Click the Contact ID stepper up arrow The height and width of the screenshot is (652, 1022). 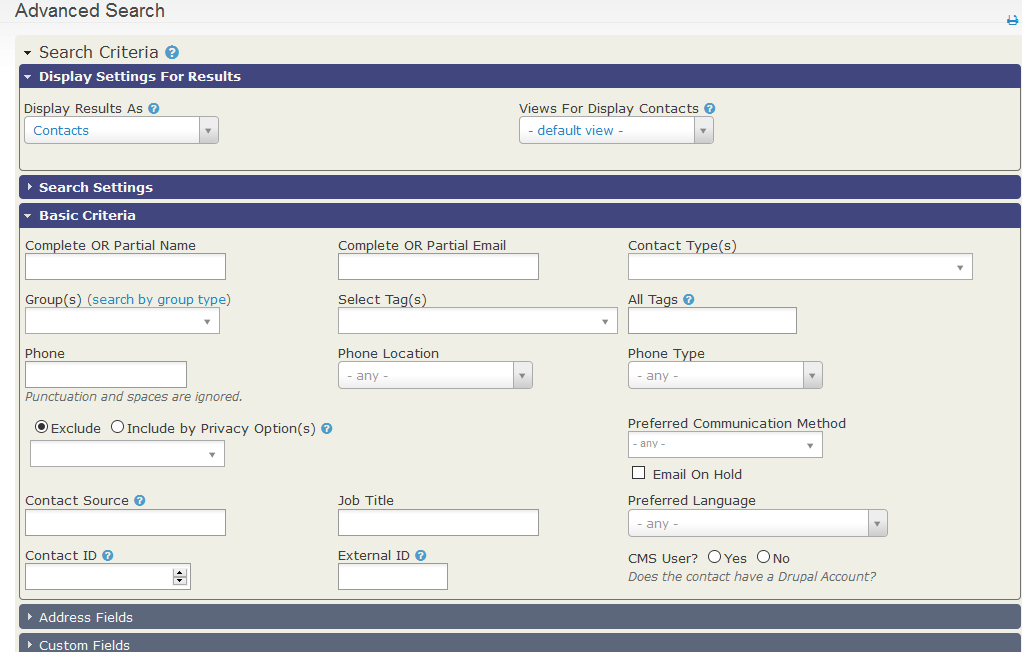180,571
